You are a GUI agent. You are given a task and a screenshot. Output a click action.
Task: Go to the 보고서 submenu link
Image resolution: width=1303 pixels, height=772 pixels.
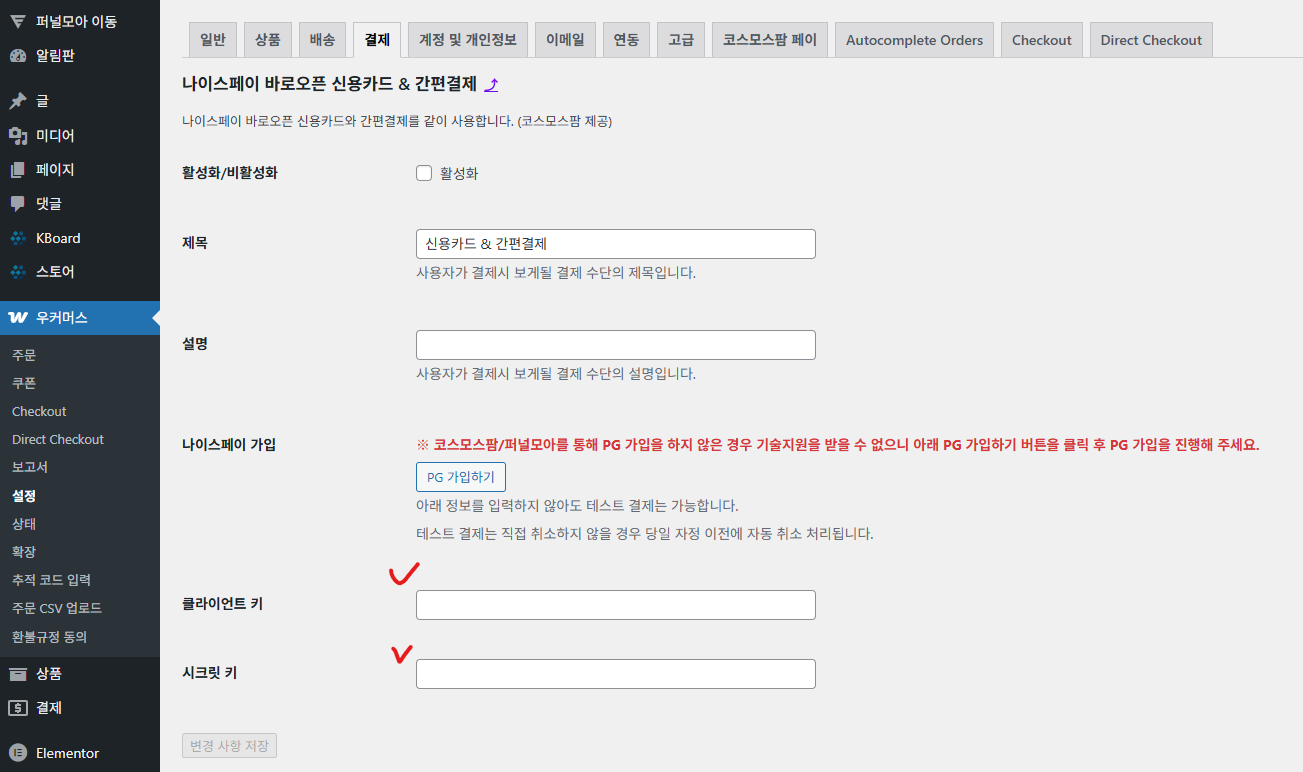tap(30, 467)
